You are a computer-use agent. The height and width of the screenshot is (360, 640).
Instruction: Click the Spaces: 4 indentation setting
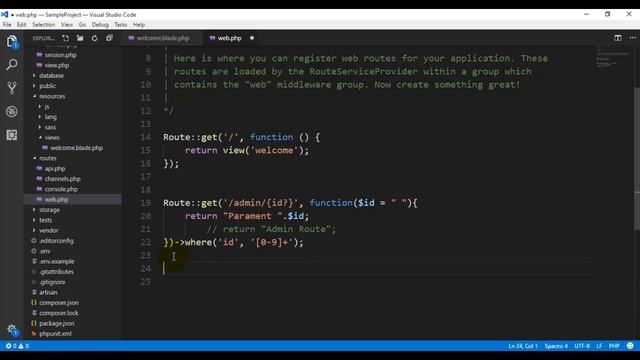coord(556,346)
